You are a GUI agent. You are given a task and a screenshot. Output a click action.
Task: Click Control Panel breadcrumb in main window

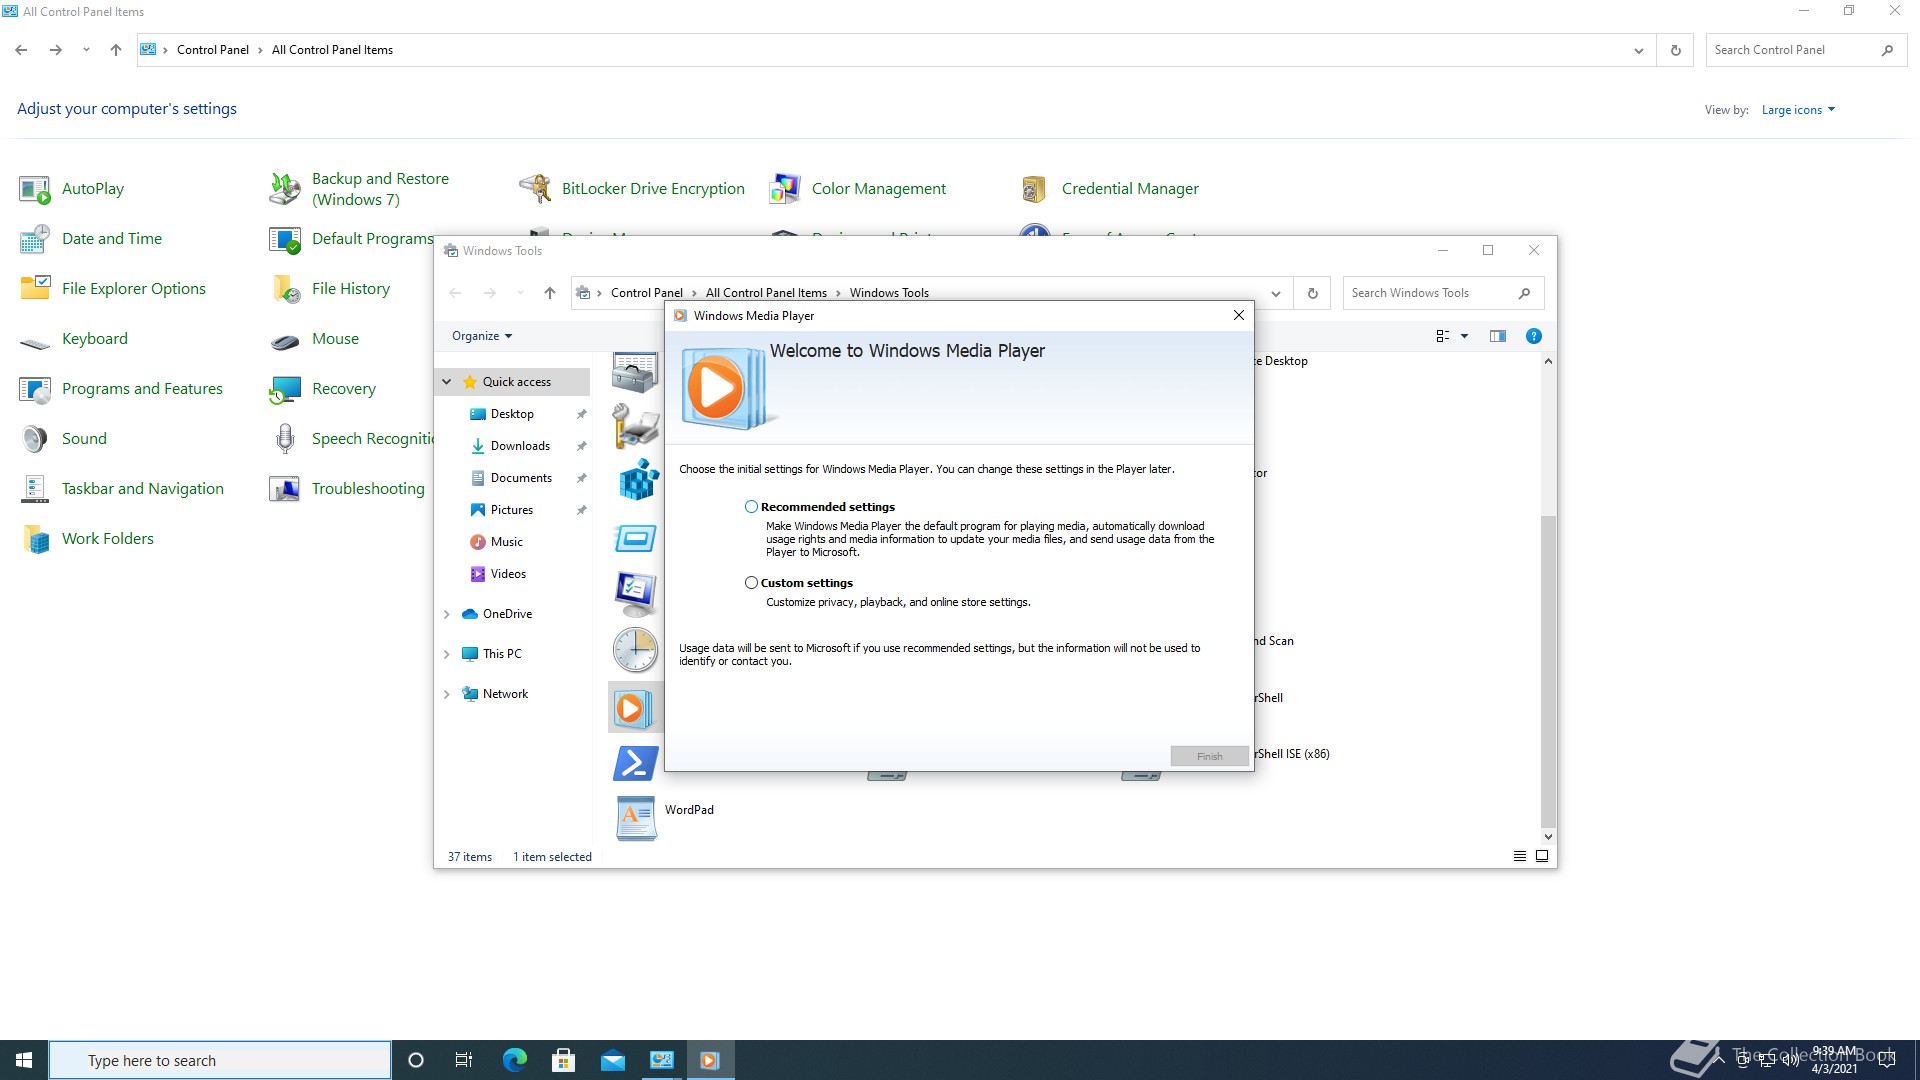pyautogui.click(x=213, y=50)
